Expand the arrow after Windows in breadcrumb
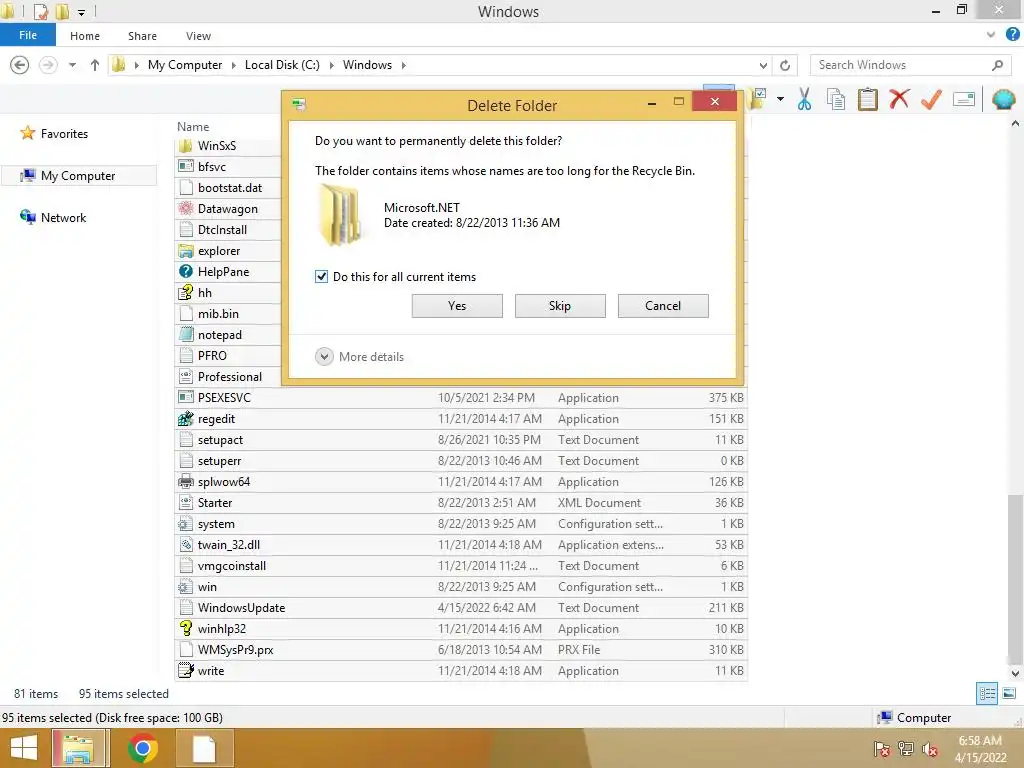 point(404,65)
